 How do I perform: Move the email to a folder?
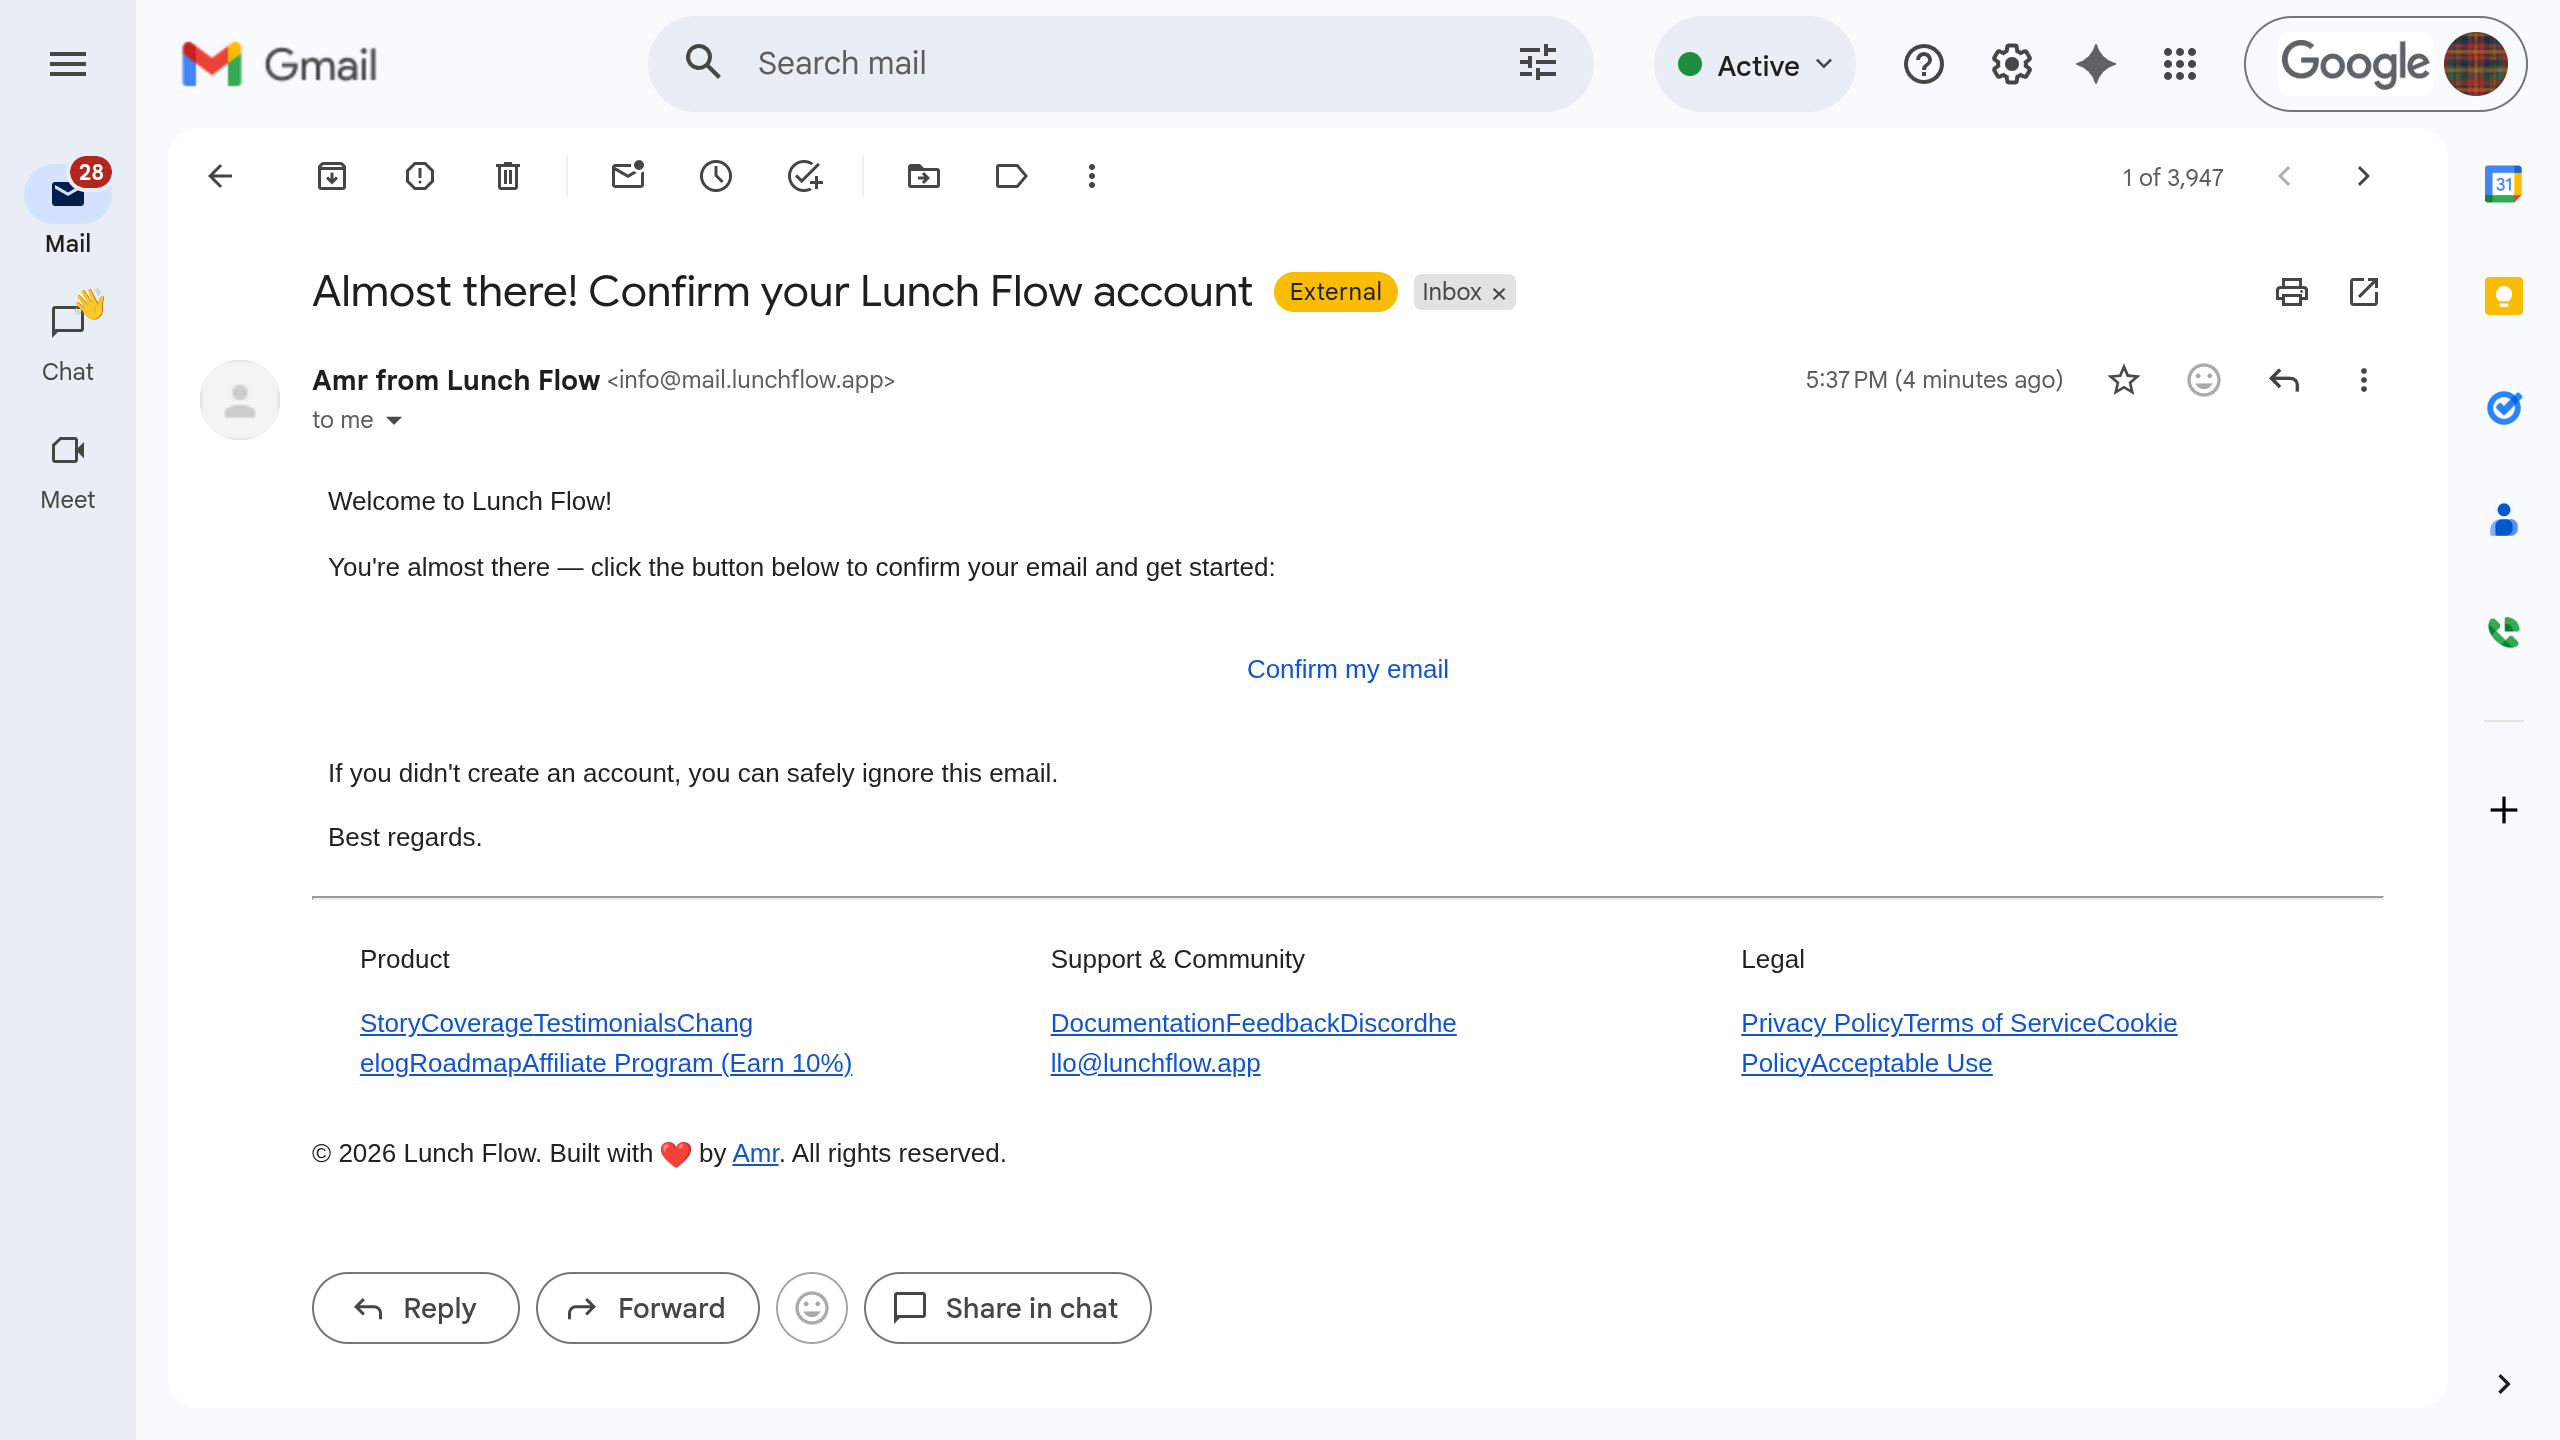[x=922, y=176]
